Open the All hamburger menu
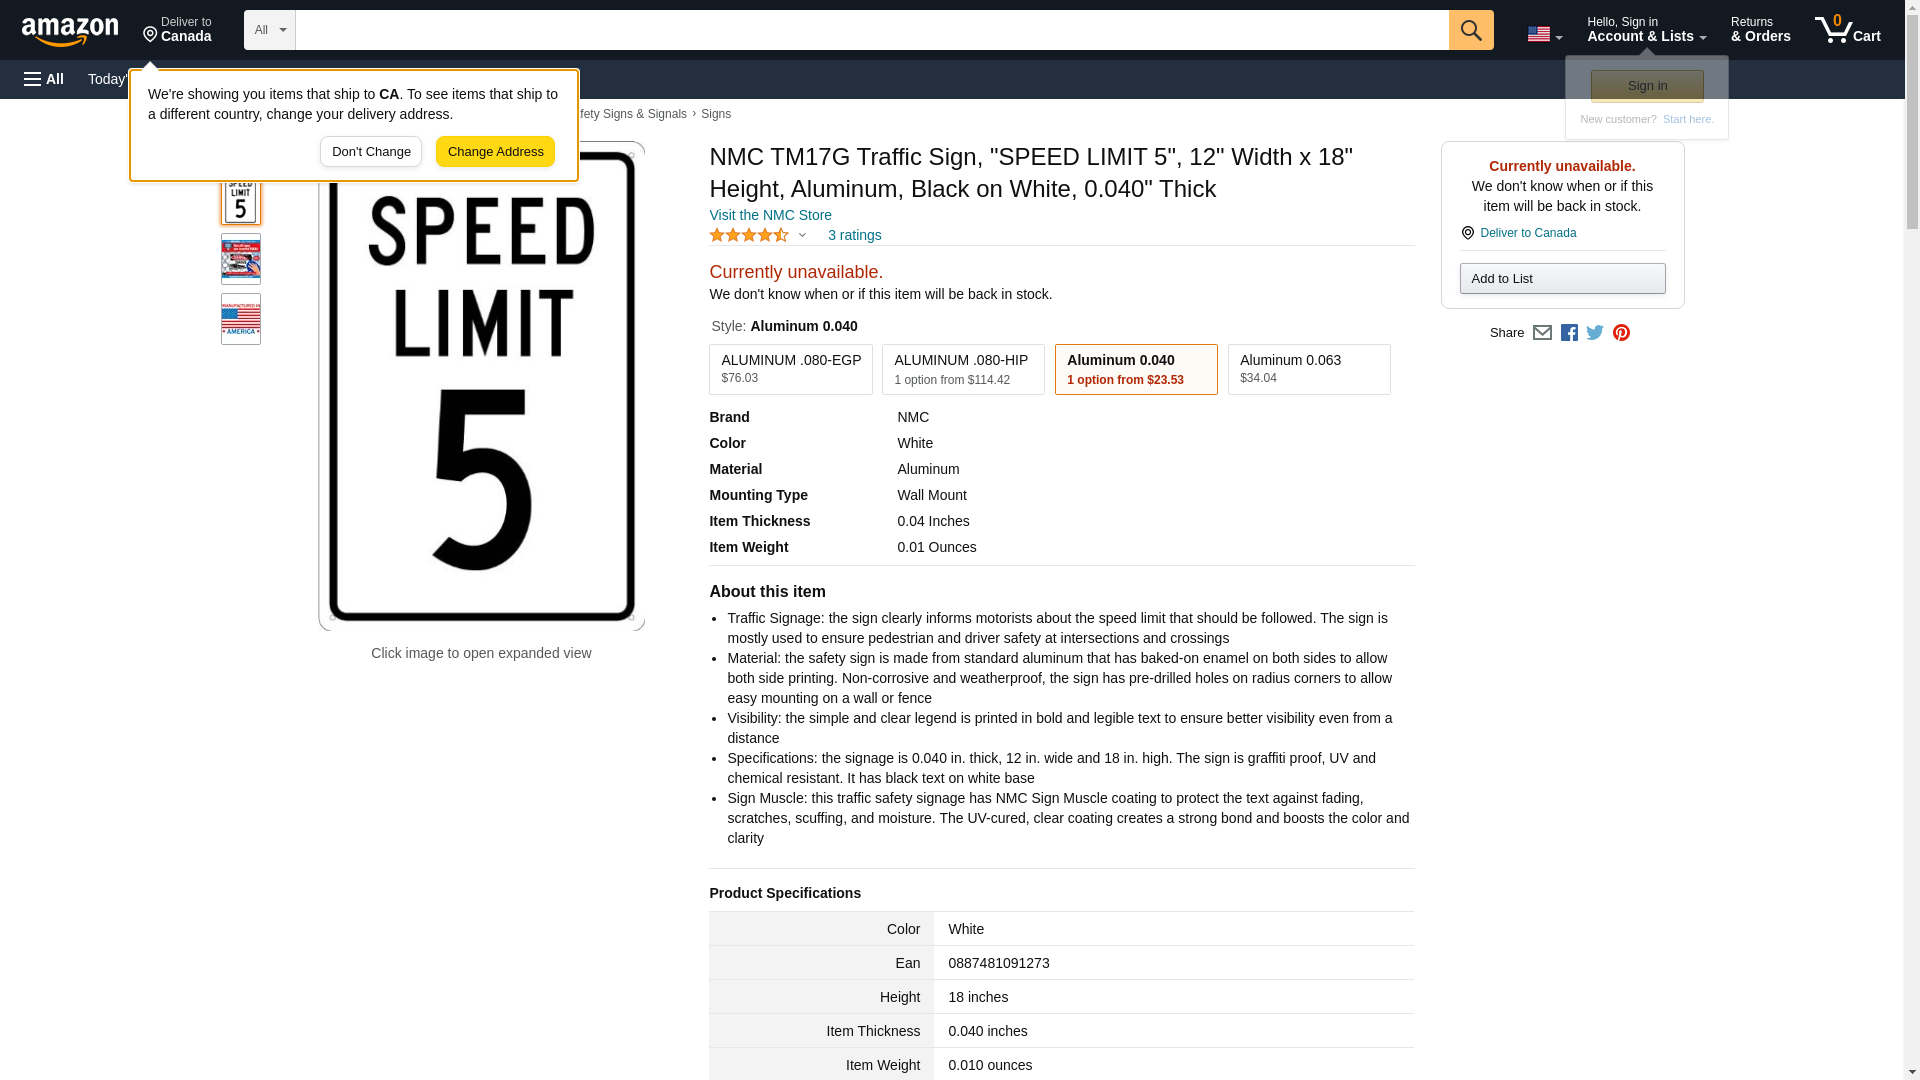The height and width of the screenshot is (1080, 1920). coord(44,79)
